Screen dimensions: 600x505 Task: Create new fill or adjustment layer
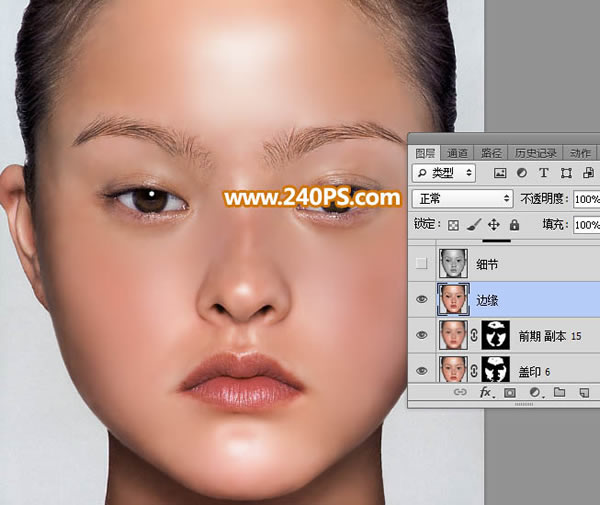tap(535, 393)
